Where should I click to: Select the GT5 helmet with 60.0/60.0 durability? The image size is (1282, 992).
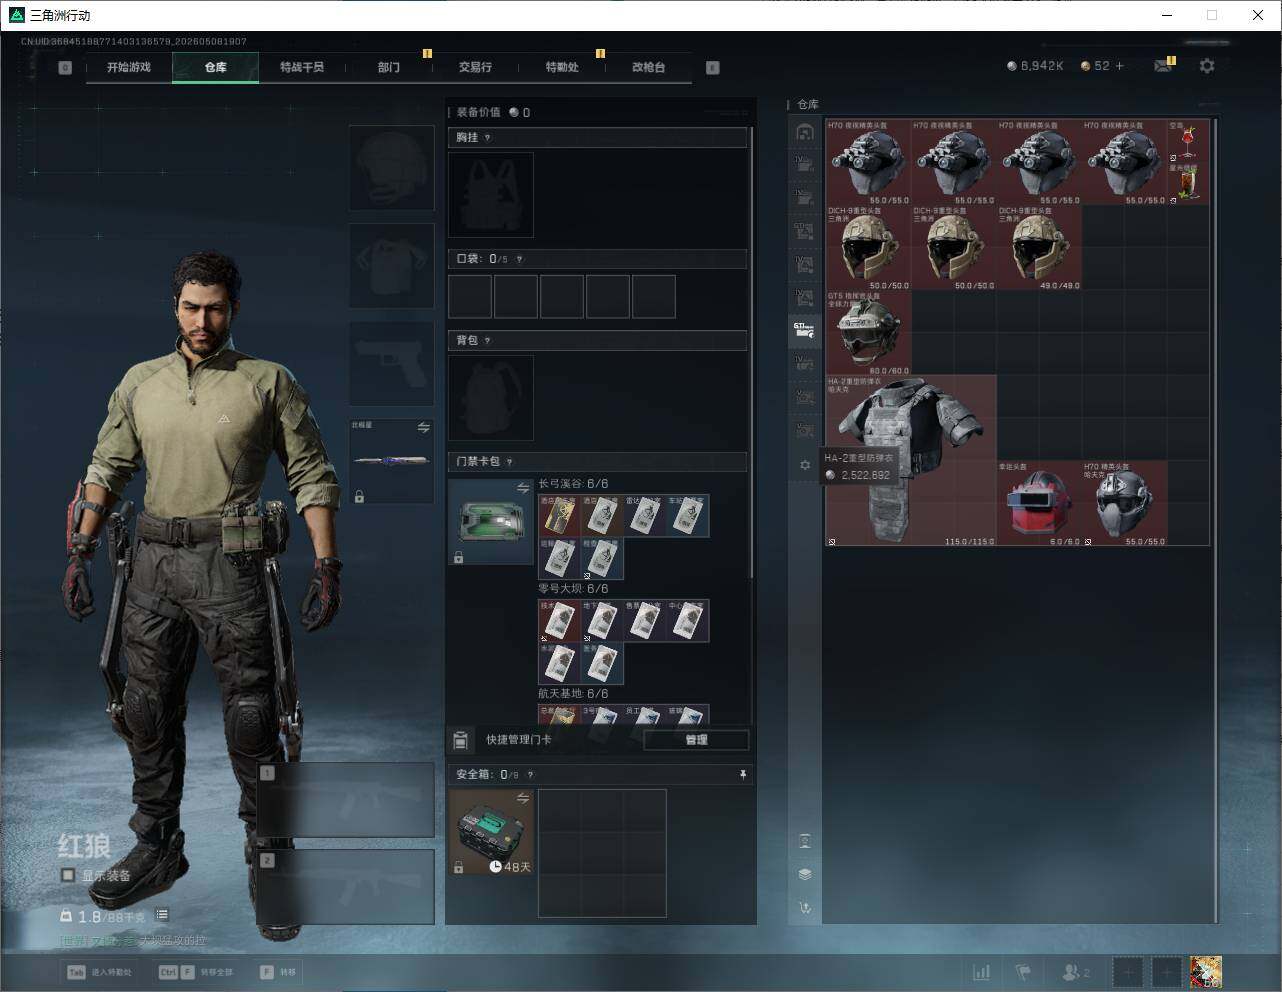(869, 333)
